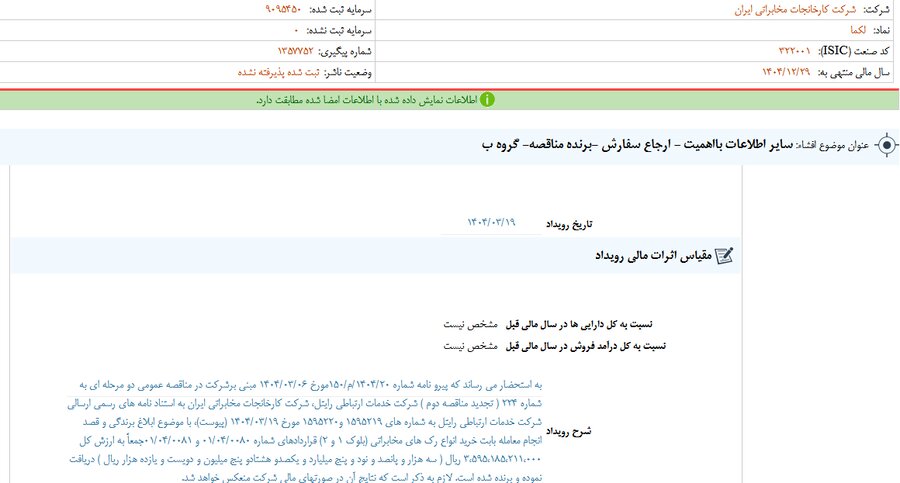
Task: Click the target icon beside disclosure subject title
Action: [x=886, y=145]
